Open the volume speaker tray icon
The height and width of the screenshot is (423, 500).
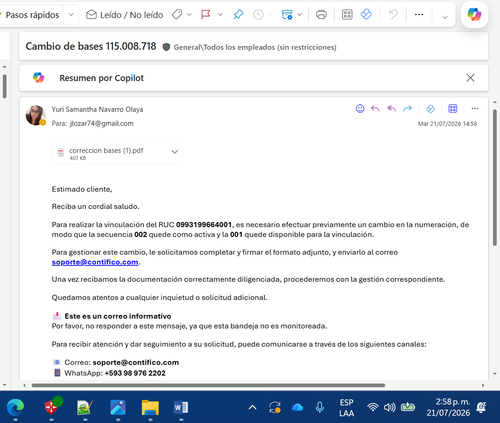tap(389, 407)
